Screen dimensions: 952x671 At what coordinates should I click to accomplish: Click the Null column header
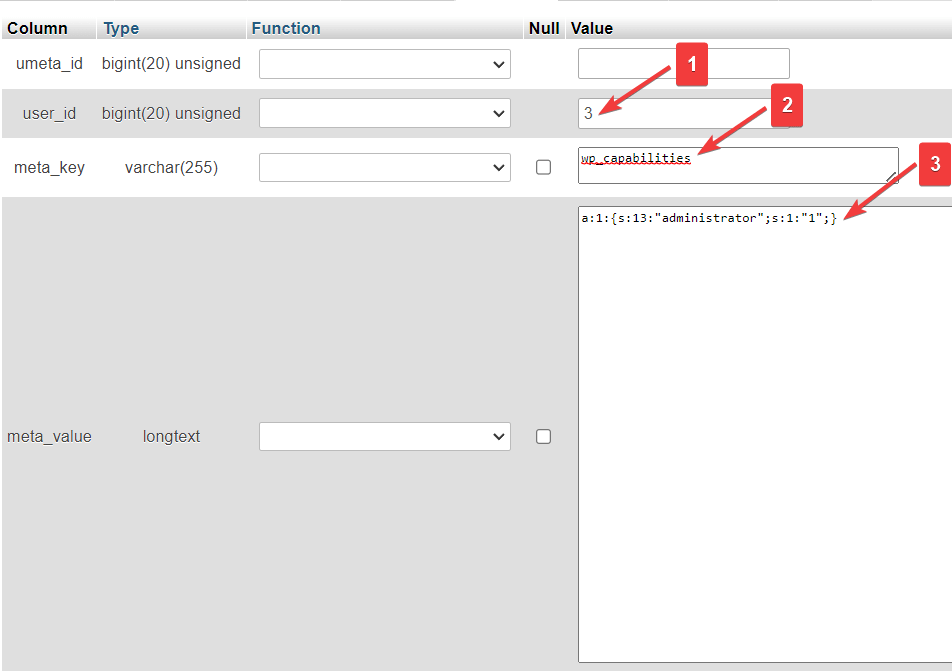click(x=543, y=28)
